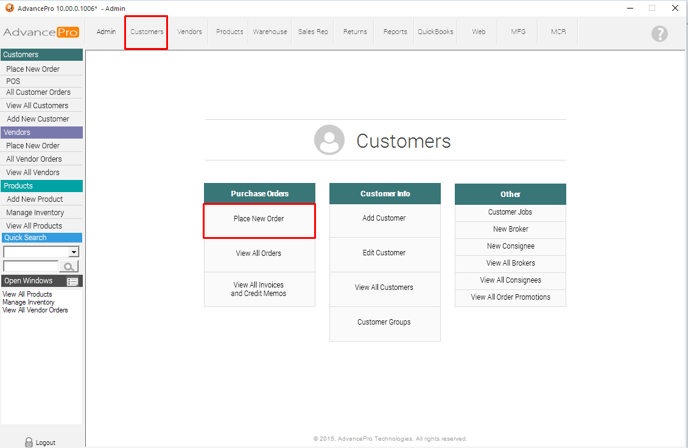Viewport: 688px width, 448px height.
Task: Open POS from the sidebar
Action: pyautogui.click(x=13, y=81)
